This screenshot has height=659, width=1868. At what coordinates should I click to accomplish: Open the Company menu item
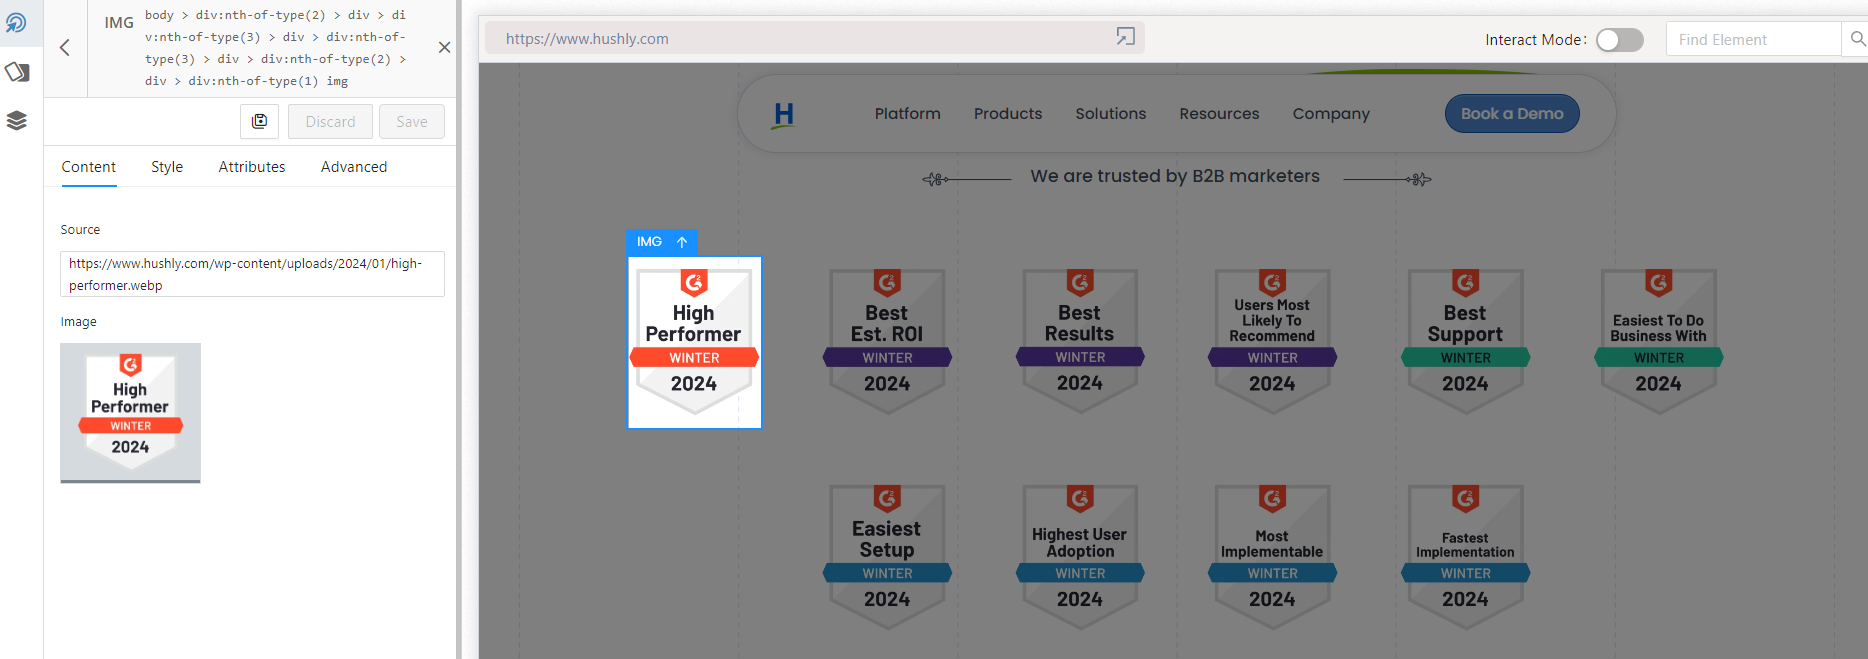1331,114
